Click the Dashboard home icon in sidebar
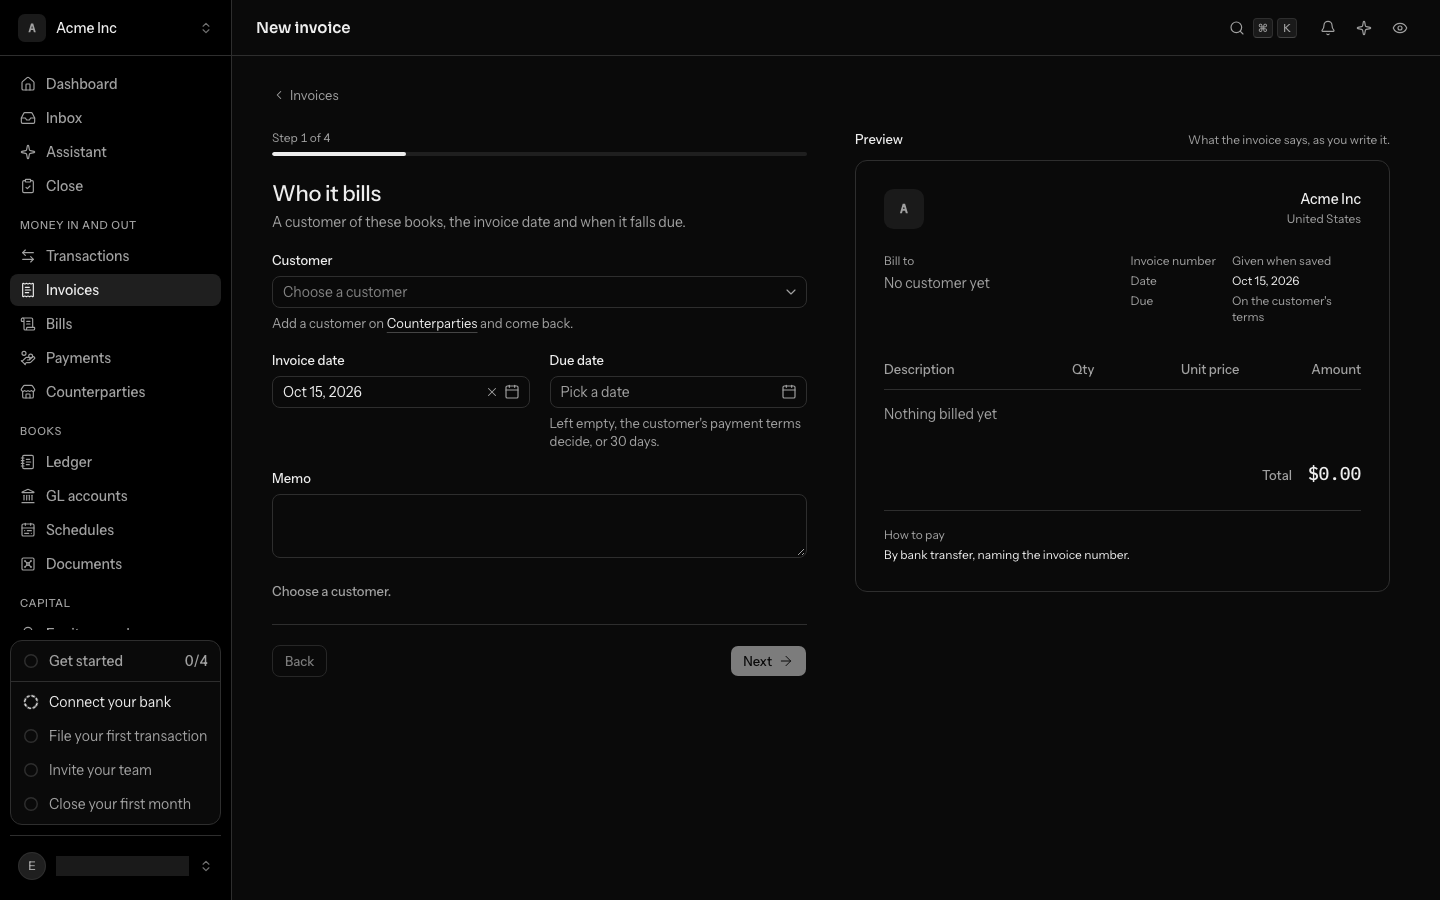Image resolution: width=1440 pixels, height=900 pixels. pyautogui.click(x=28, y=84)
